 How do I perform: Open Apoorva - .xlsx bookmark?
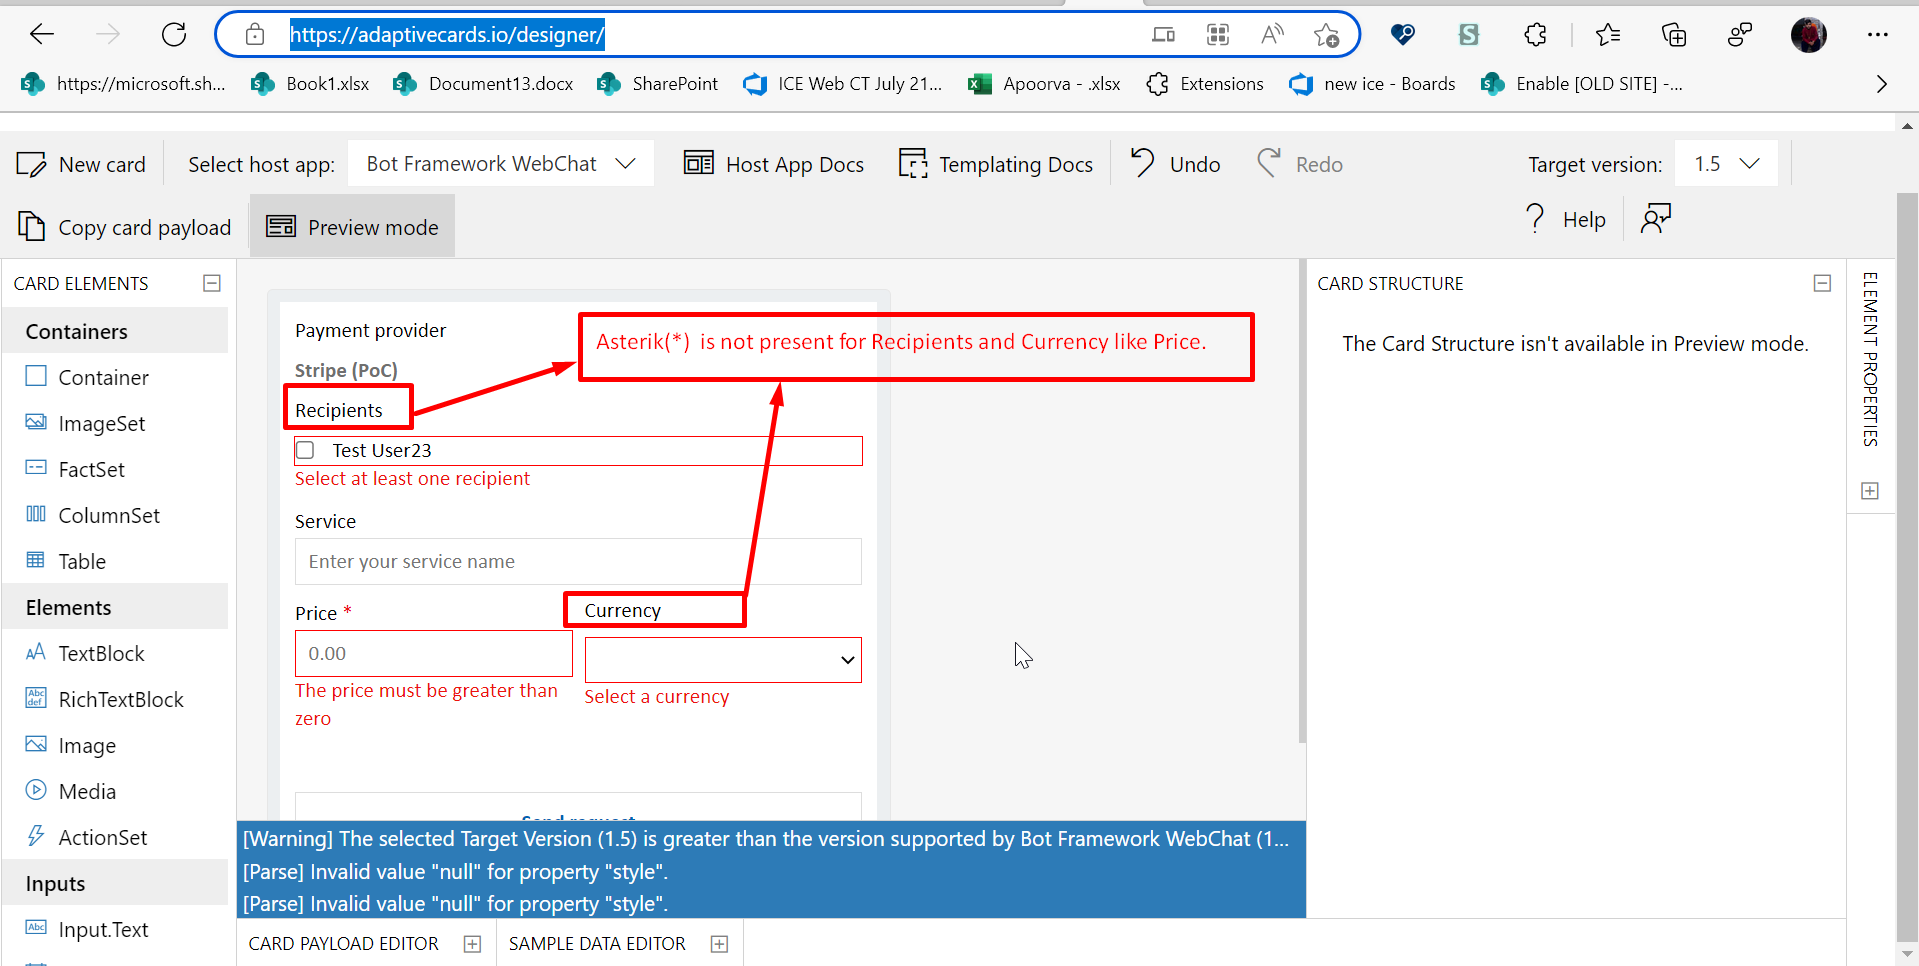pyautogui.click(x=1044, y=84)
